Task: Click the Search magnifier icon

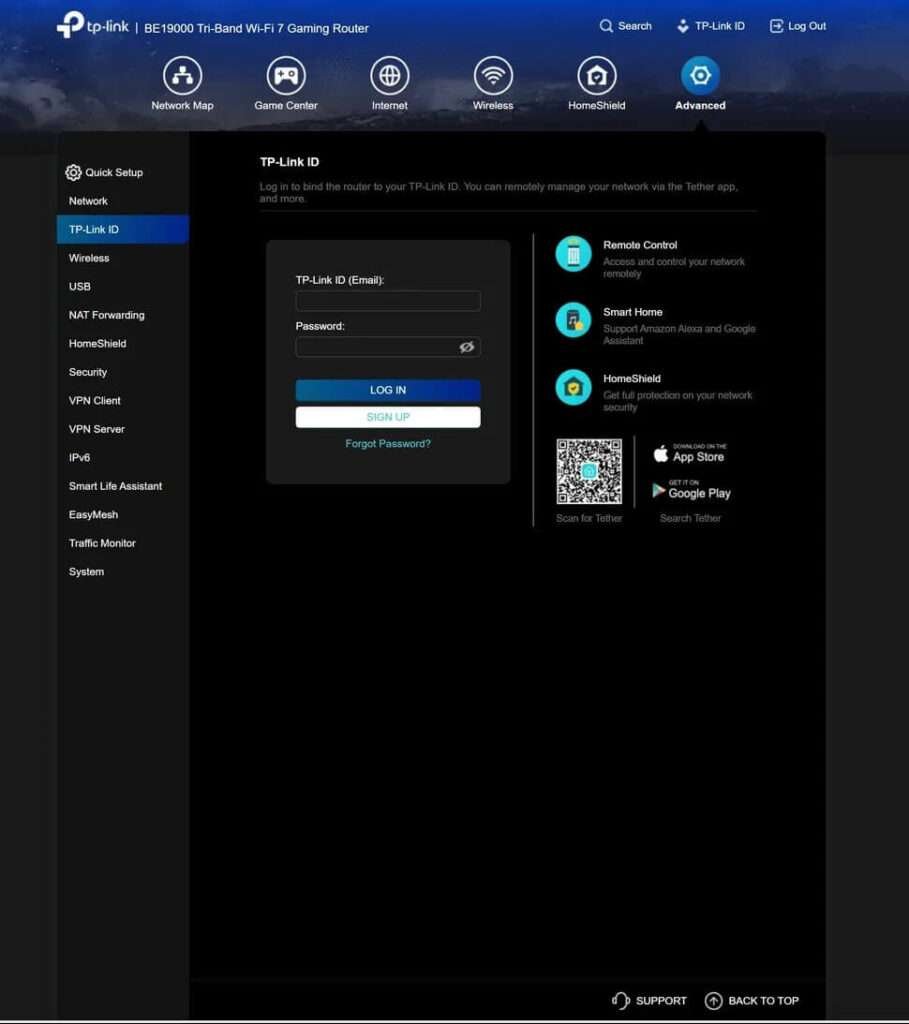Action: pos(606,26)
